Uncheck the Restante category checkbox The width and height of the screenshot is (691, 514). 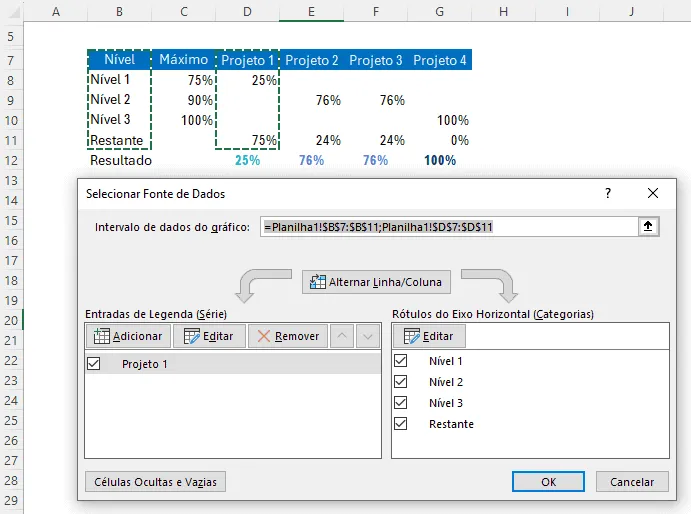(x=401, y=424)
